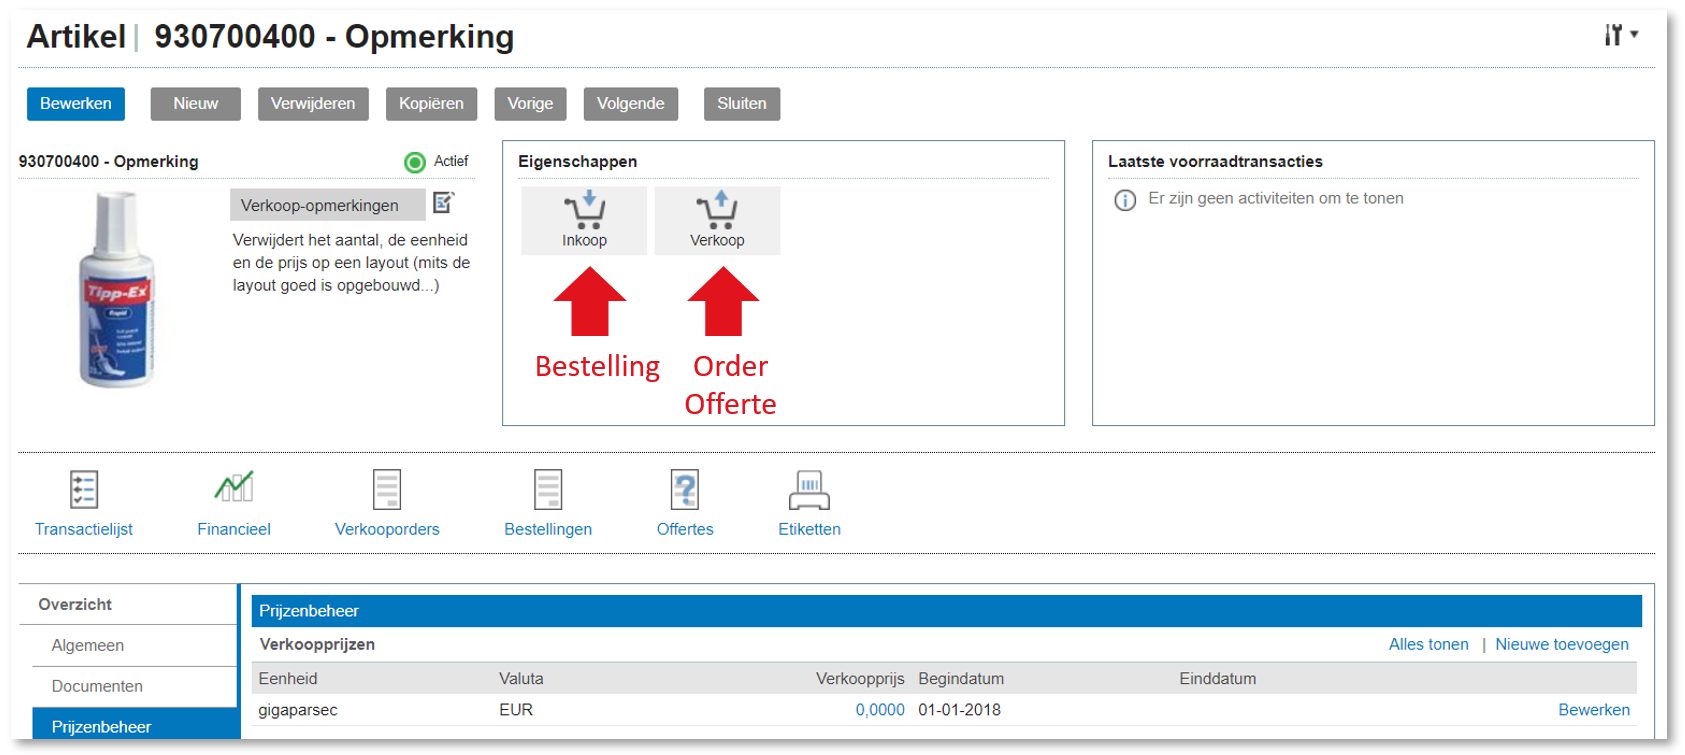Viewport: 1685px width, 755px height.
Task: Select the Documenten tab in the sidebar
Action: (97, 687)
